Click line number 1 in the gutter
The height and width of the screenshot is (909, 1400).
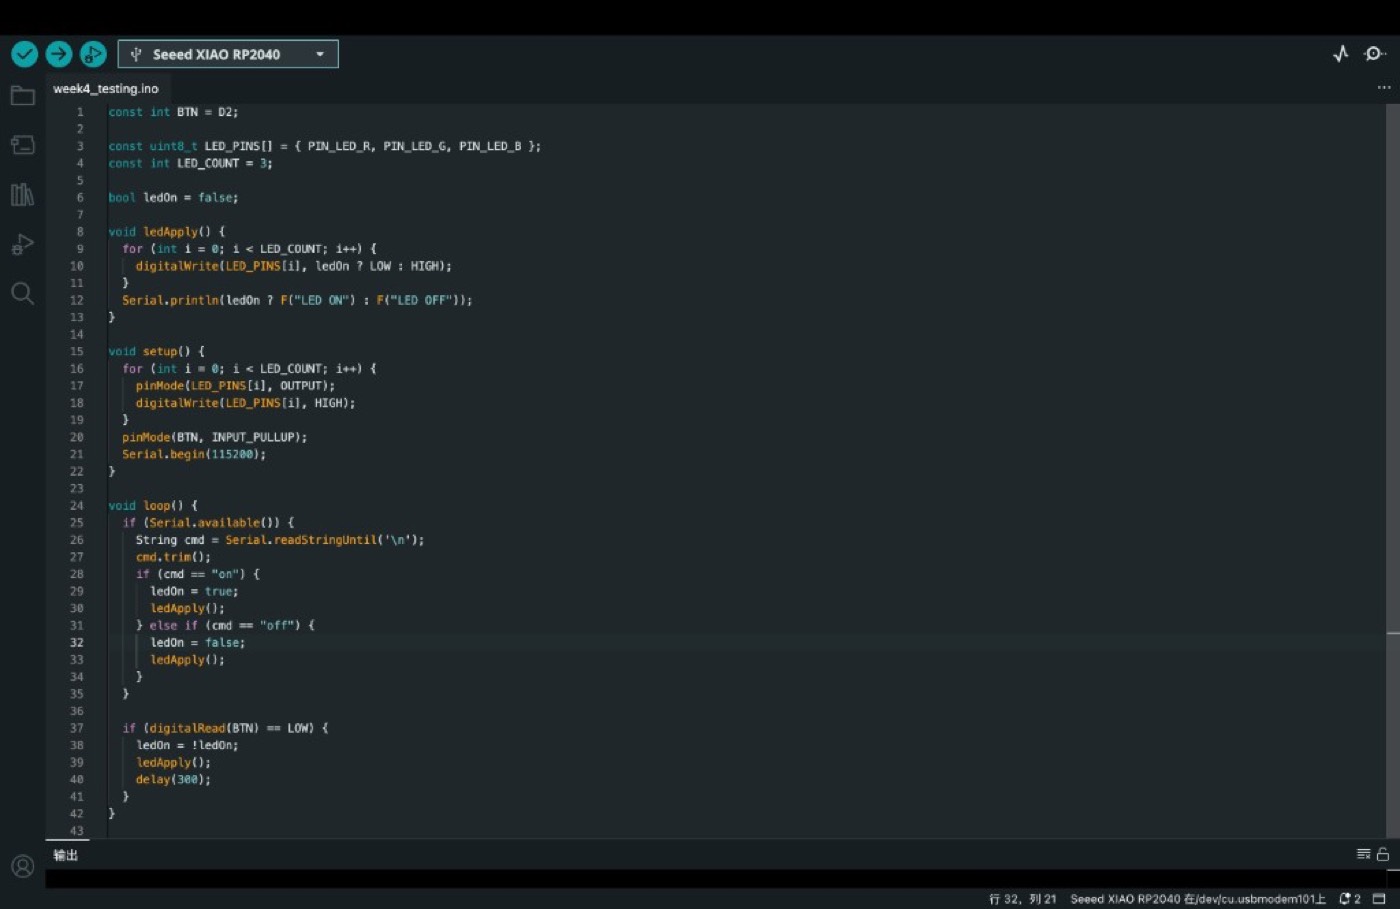point(80,112)
